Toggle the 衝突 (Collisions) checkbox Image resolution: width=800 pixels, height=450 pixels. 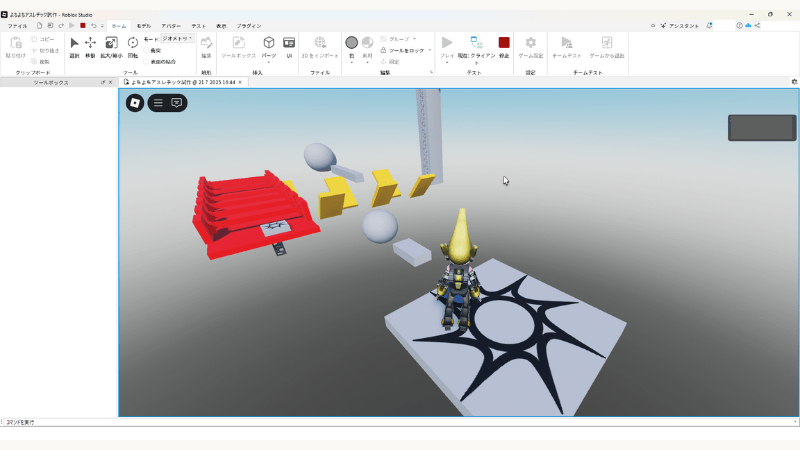click(146, 51)
